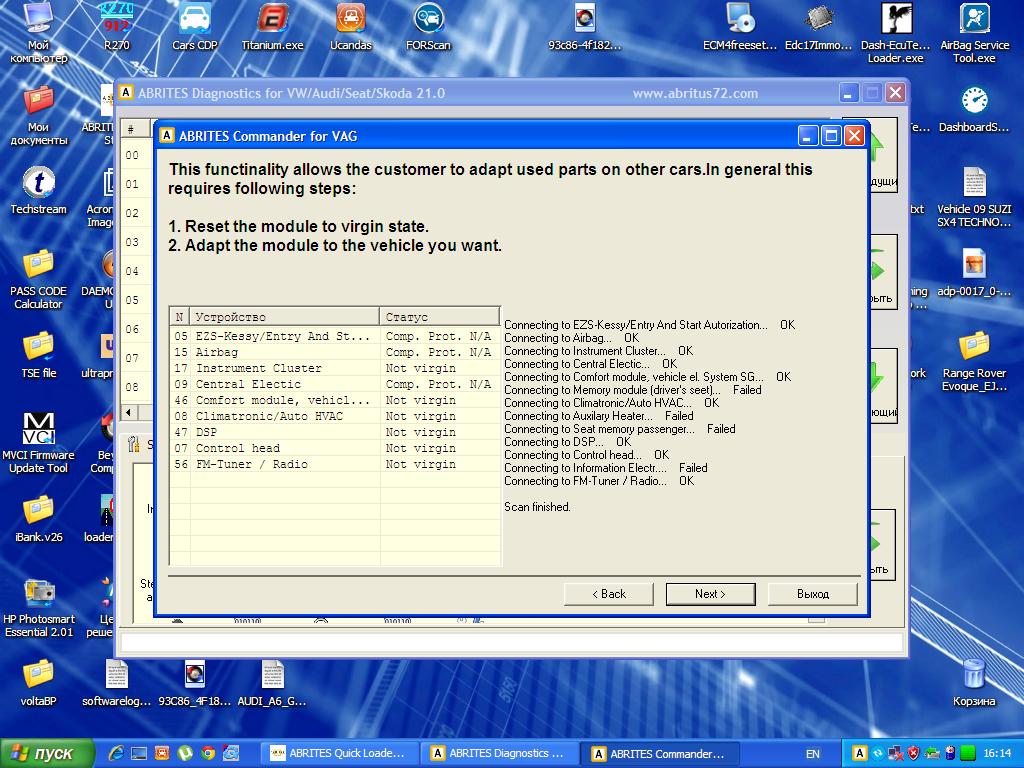Screen dimensions: 1024x768
Task: Select the EZS-Kessy/Entry And St... row
Action: 335,336
